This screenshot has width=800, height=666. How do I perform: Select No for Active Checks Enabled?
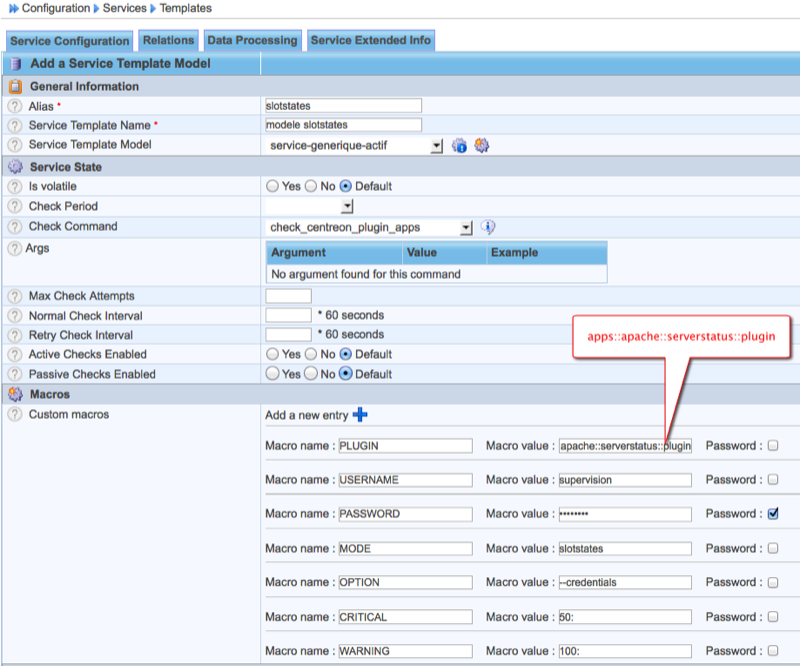pyautogui.click(x=311, y=354)
